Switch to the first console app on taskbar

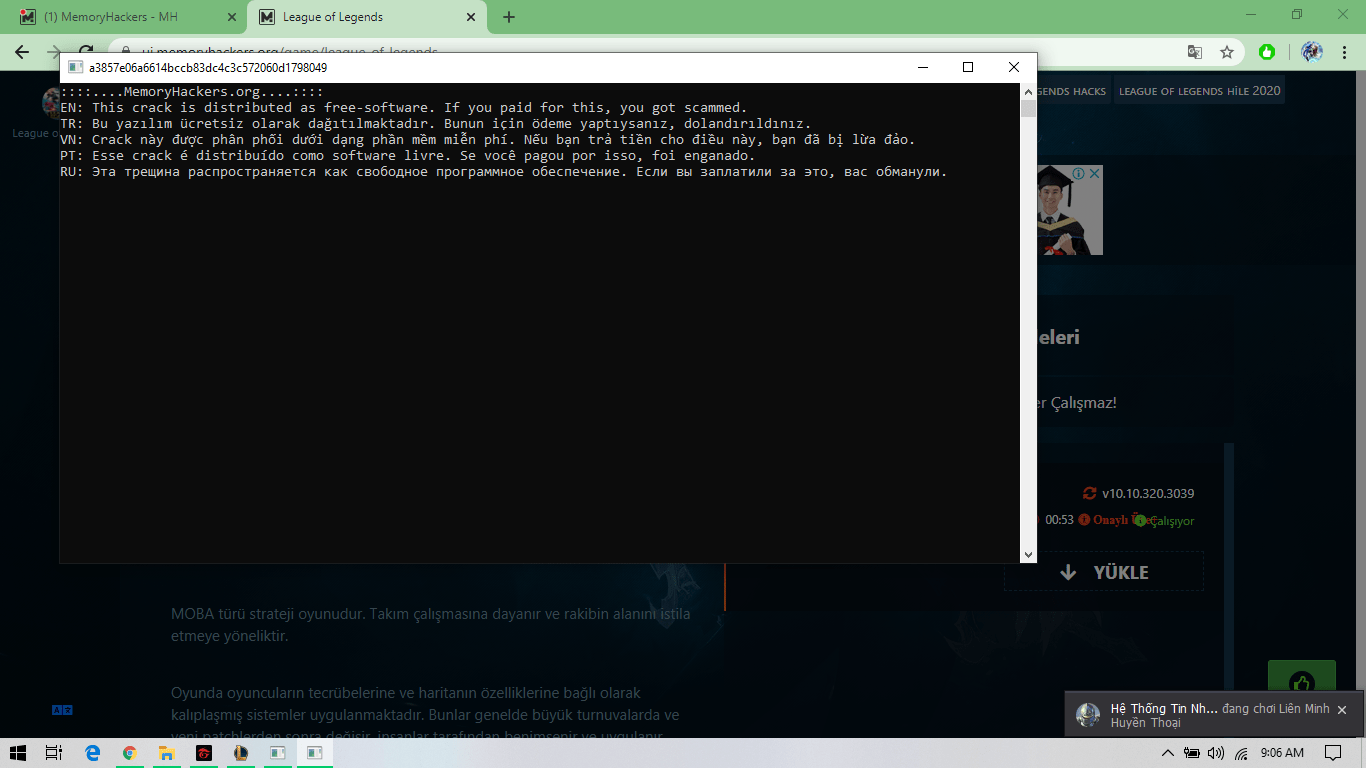[x=277, y=753]
